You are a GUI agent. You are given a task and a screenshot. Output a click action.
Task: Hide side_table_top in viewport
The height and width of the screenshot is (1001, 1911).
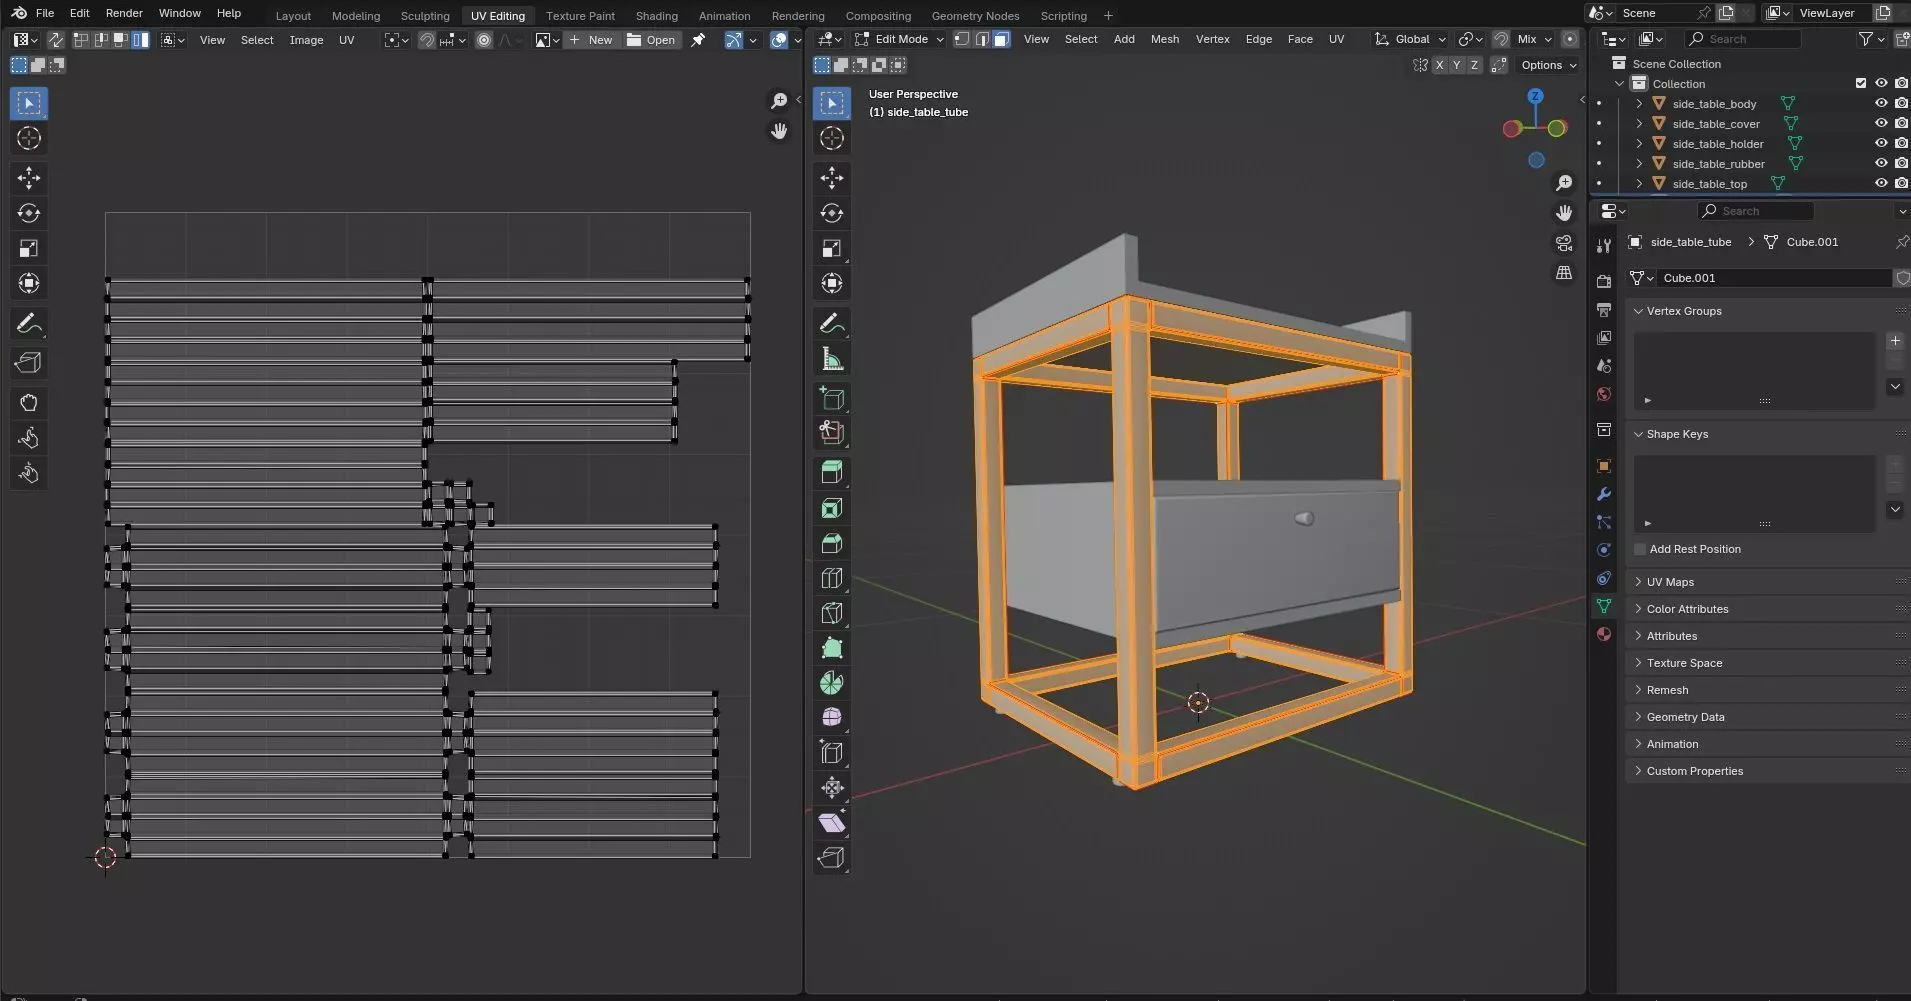(1881, 183)
